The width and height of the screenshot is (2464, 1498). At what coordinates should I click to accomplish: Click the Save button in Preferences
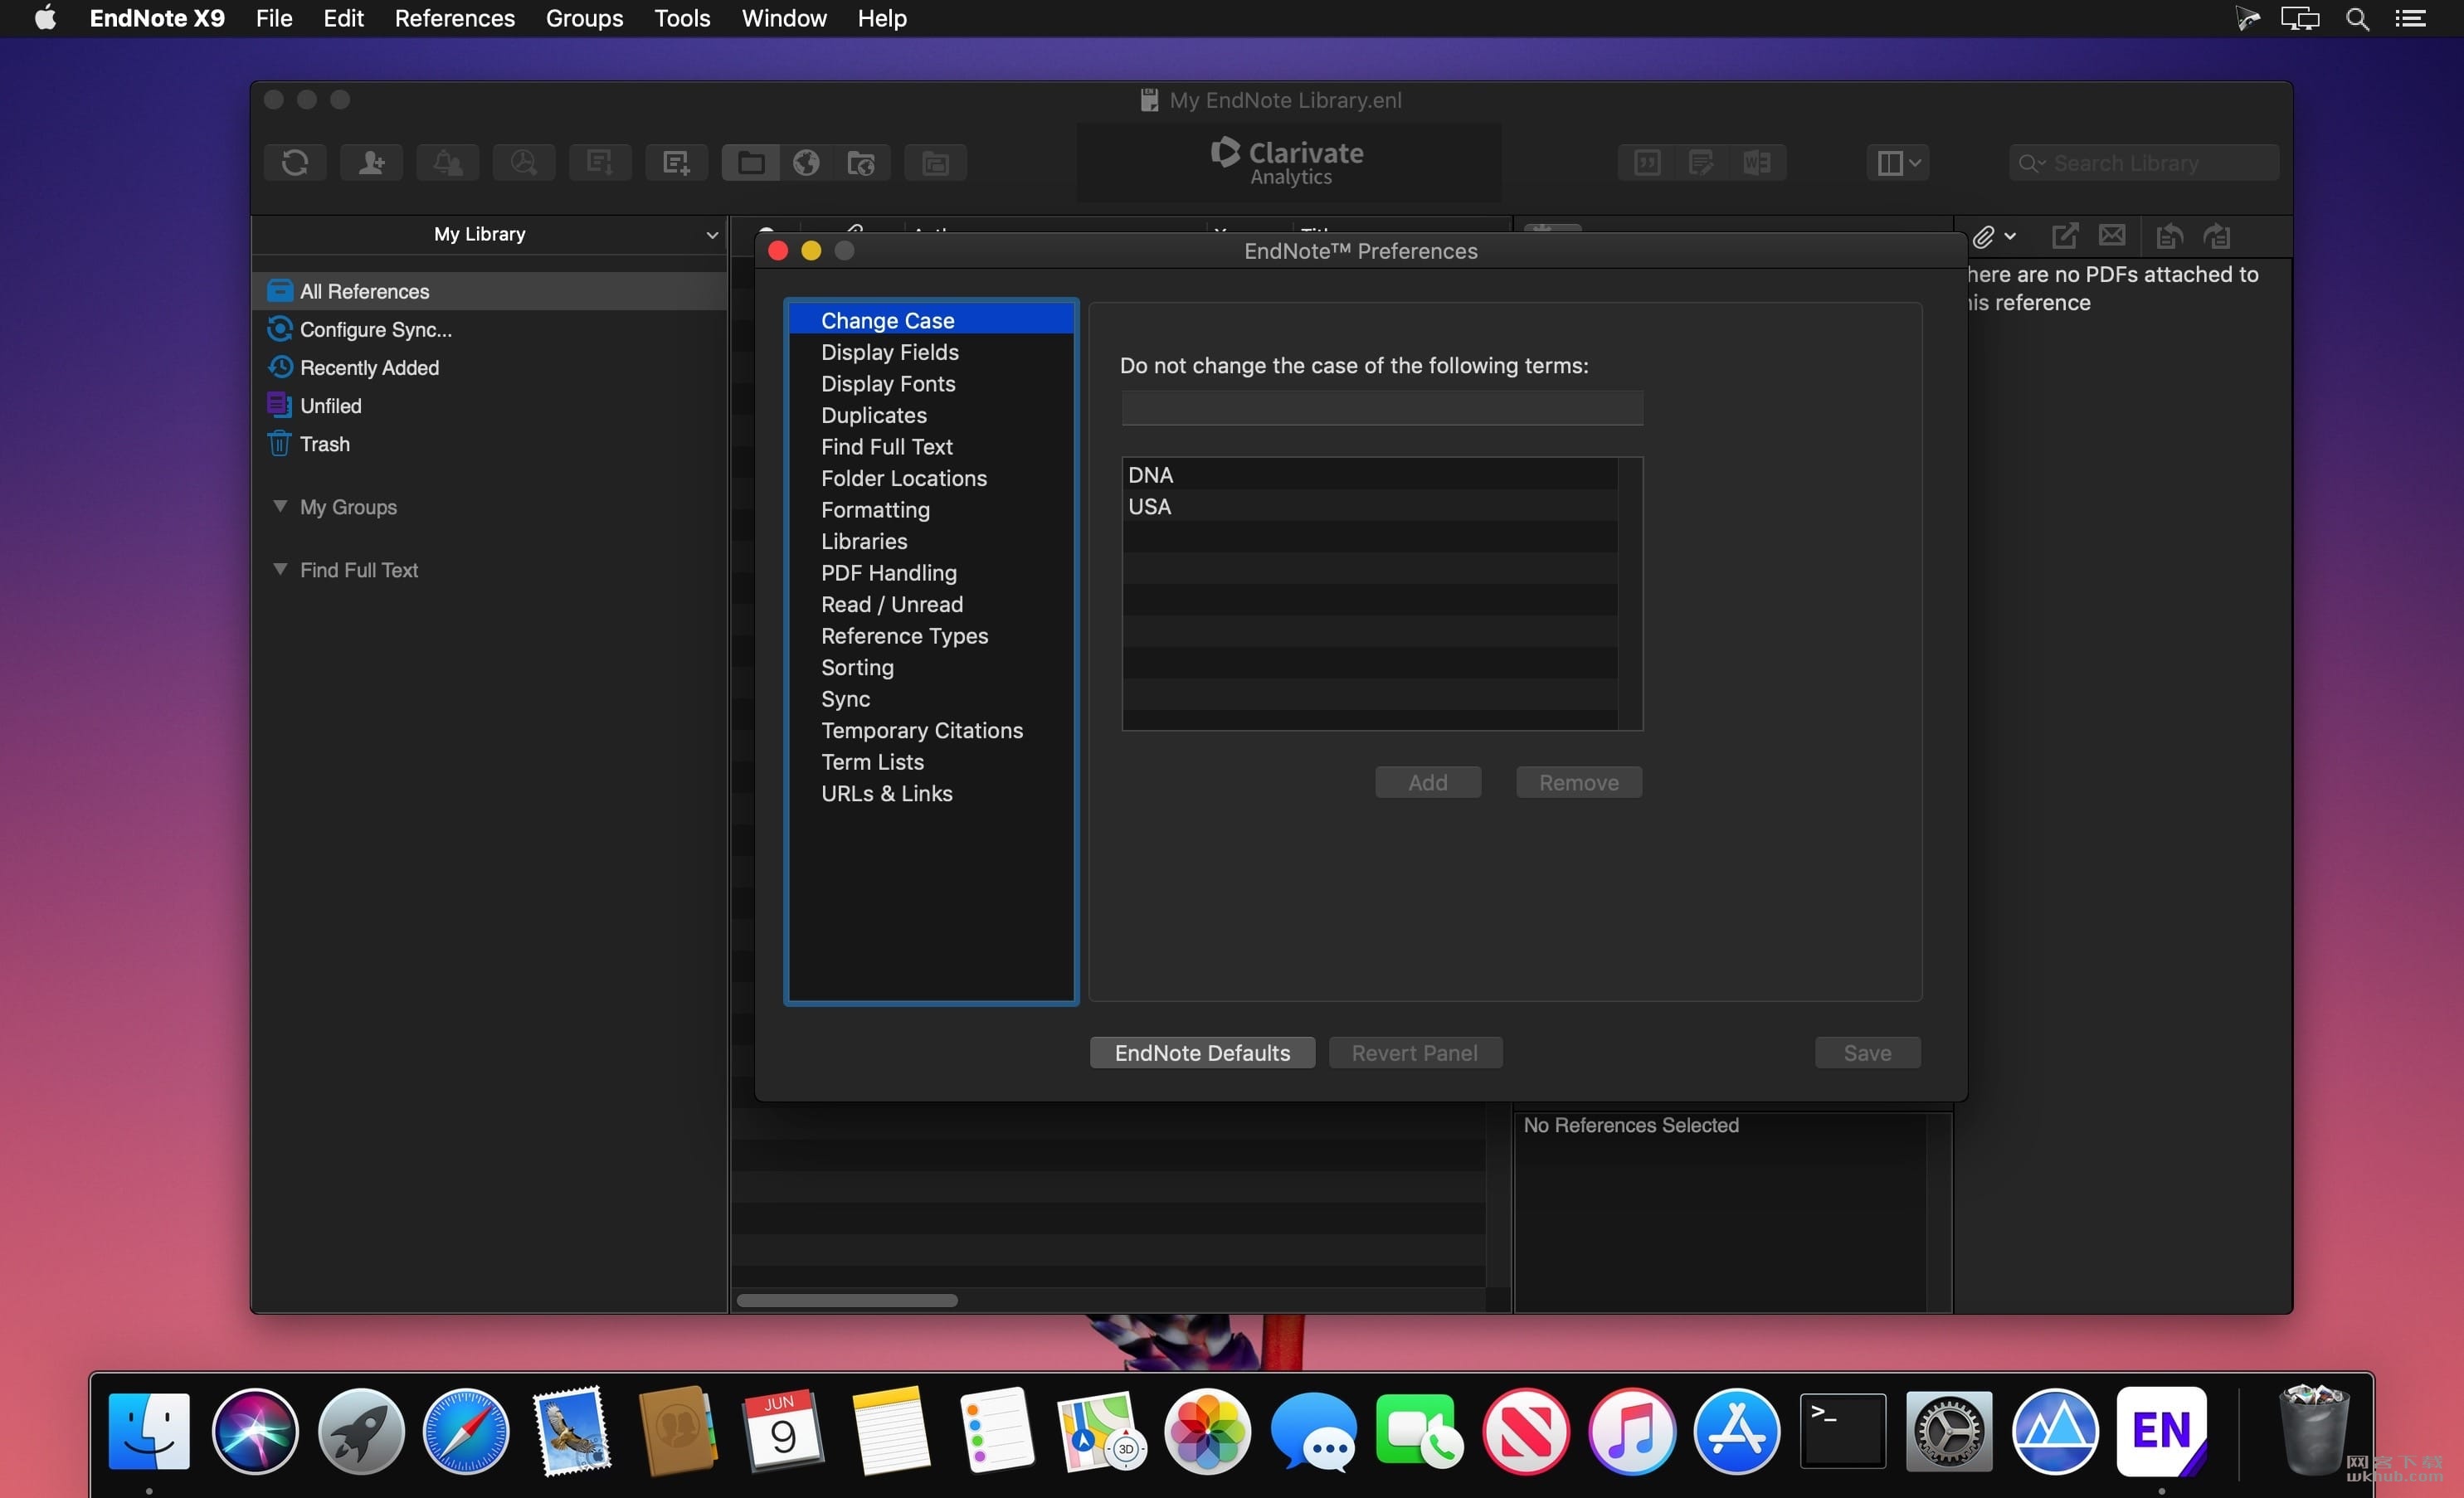1867,1052
